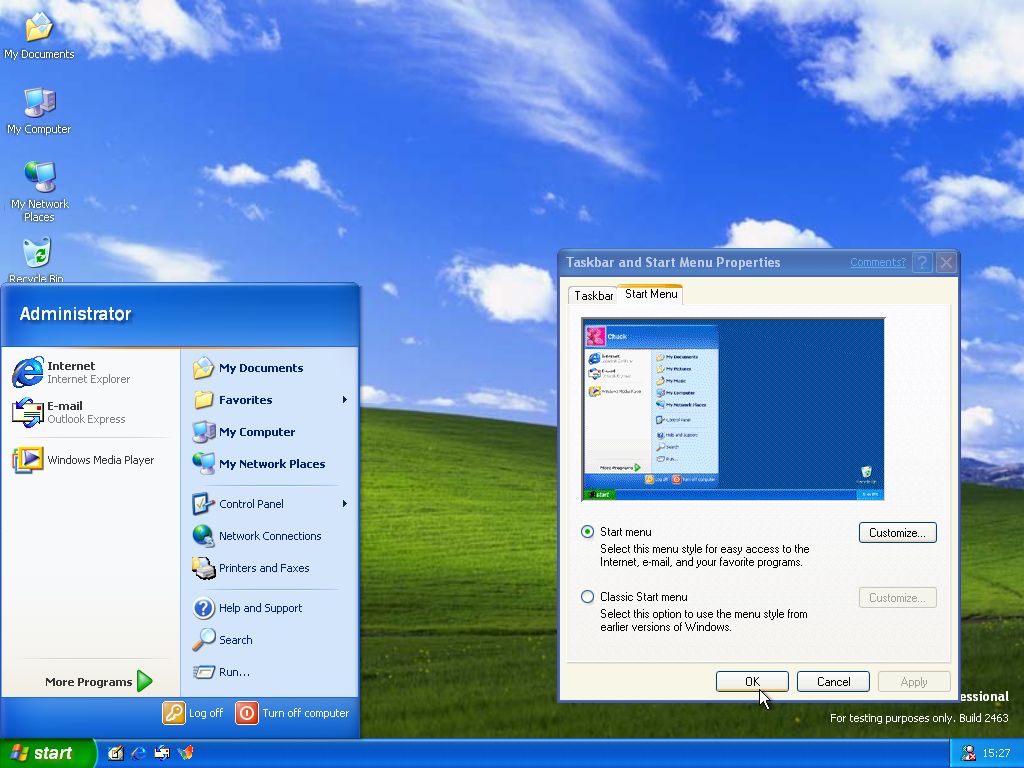This screenshot has width=1024, height=768.
Task: Expand the Favorites submenu arrow
Action: tap(344, 400)
